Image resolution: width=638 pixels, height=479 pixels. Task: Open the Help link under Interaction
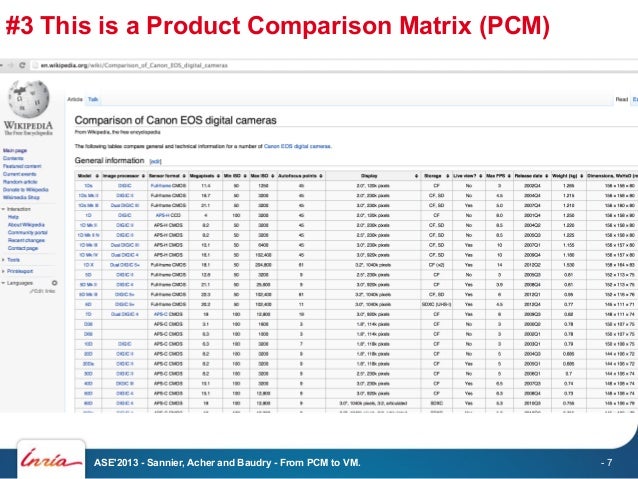click(x=13, y=217)
